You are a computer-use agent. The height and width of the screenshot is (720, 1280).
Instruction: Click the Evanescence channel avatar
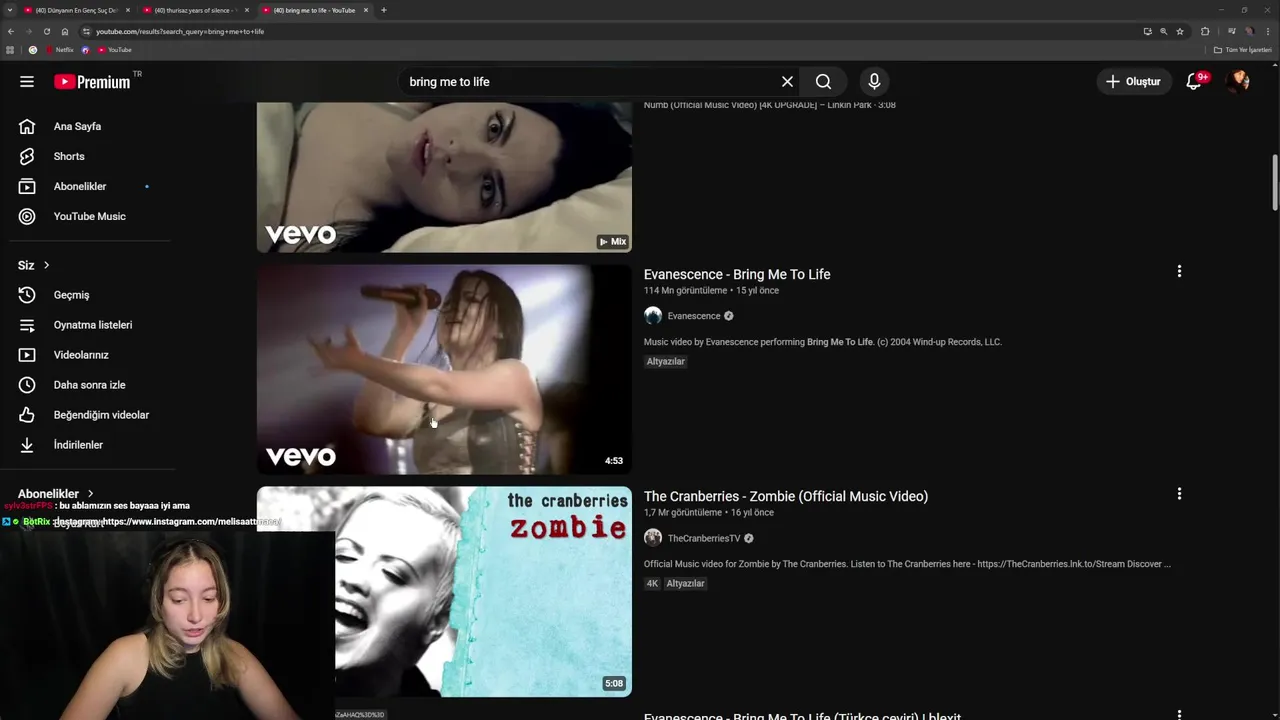coord(653,316)
